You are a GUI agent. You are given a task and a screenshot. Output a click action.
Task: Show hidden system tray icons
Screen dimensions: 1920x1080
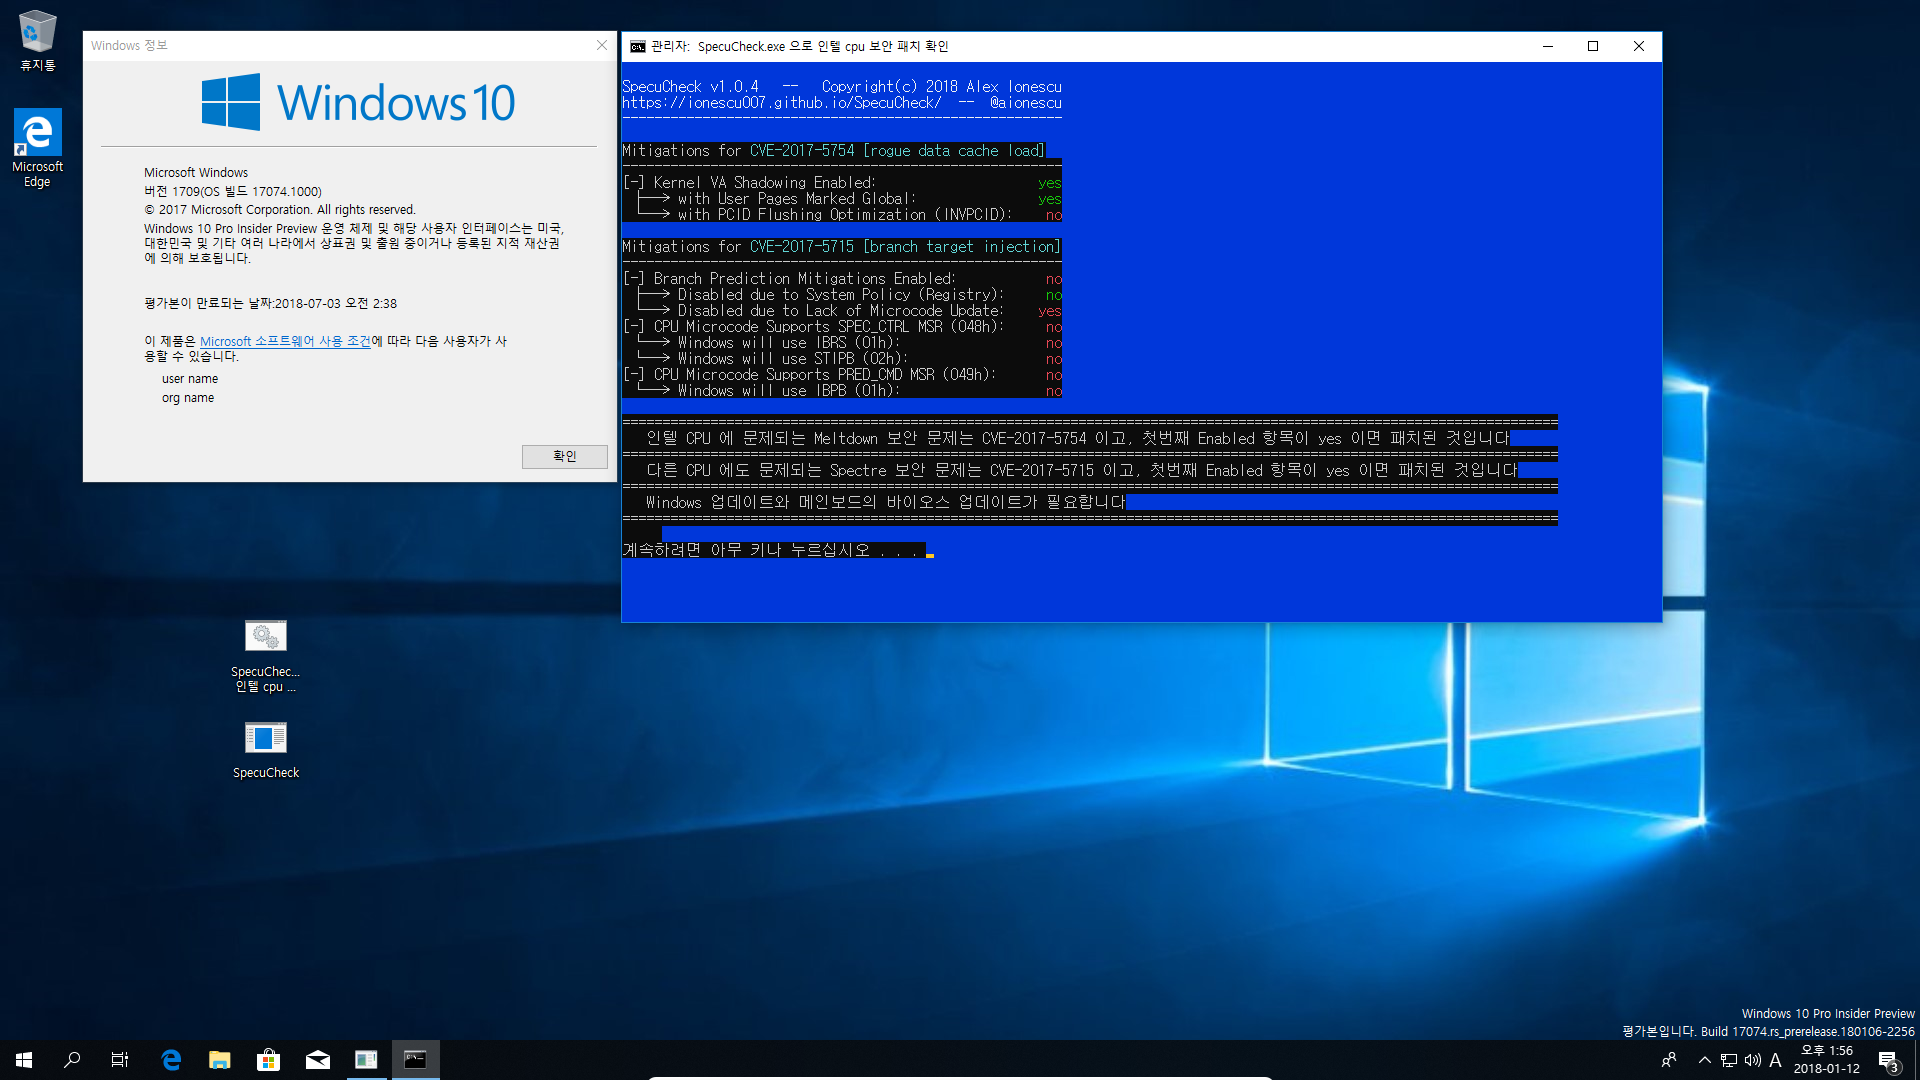pyautogui.click(x=1704, y=1060)
